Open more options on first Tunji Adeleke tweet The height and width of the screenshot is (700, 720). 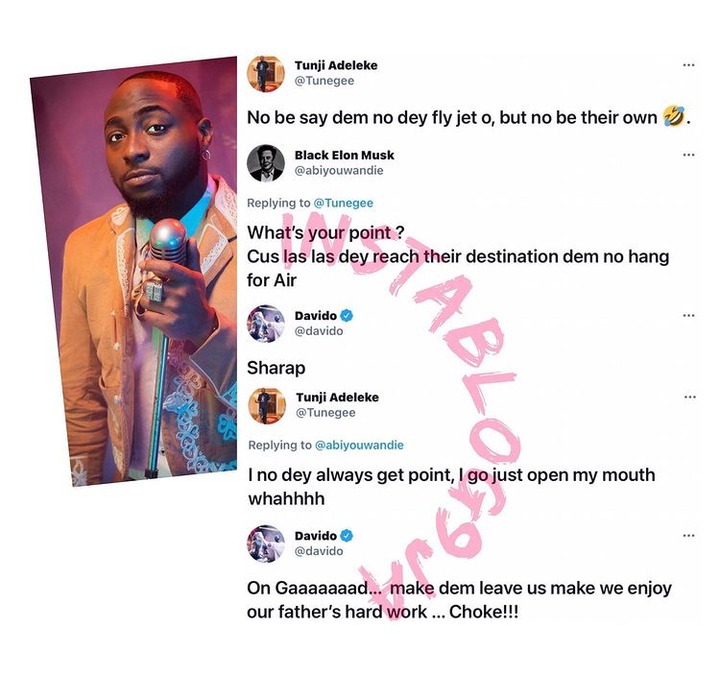tap(688, 65)
